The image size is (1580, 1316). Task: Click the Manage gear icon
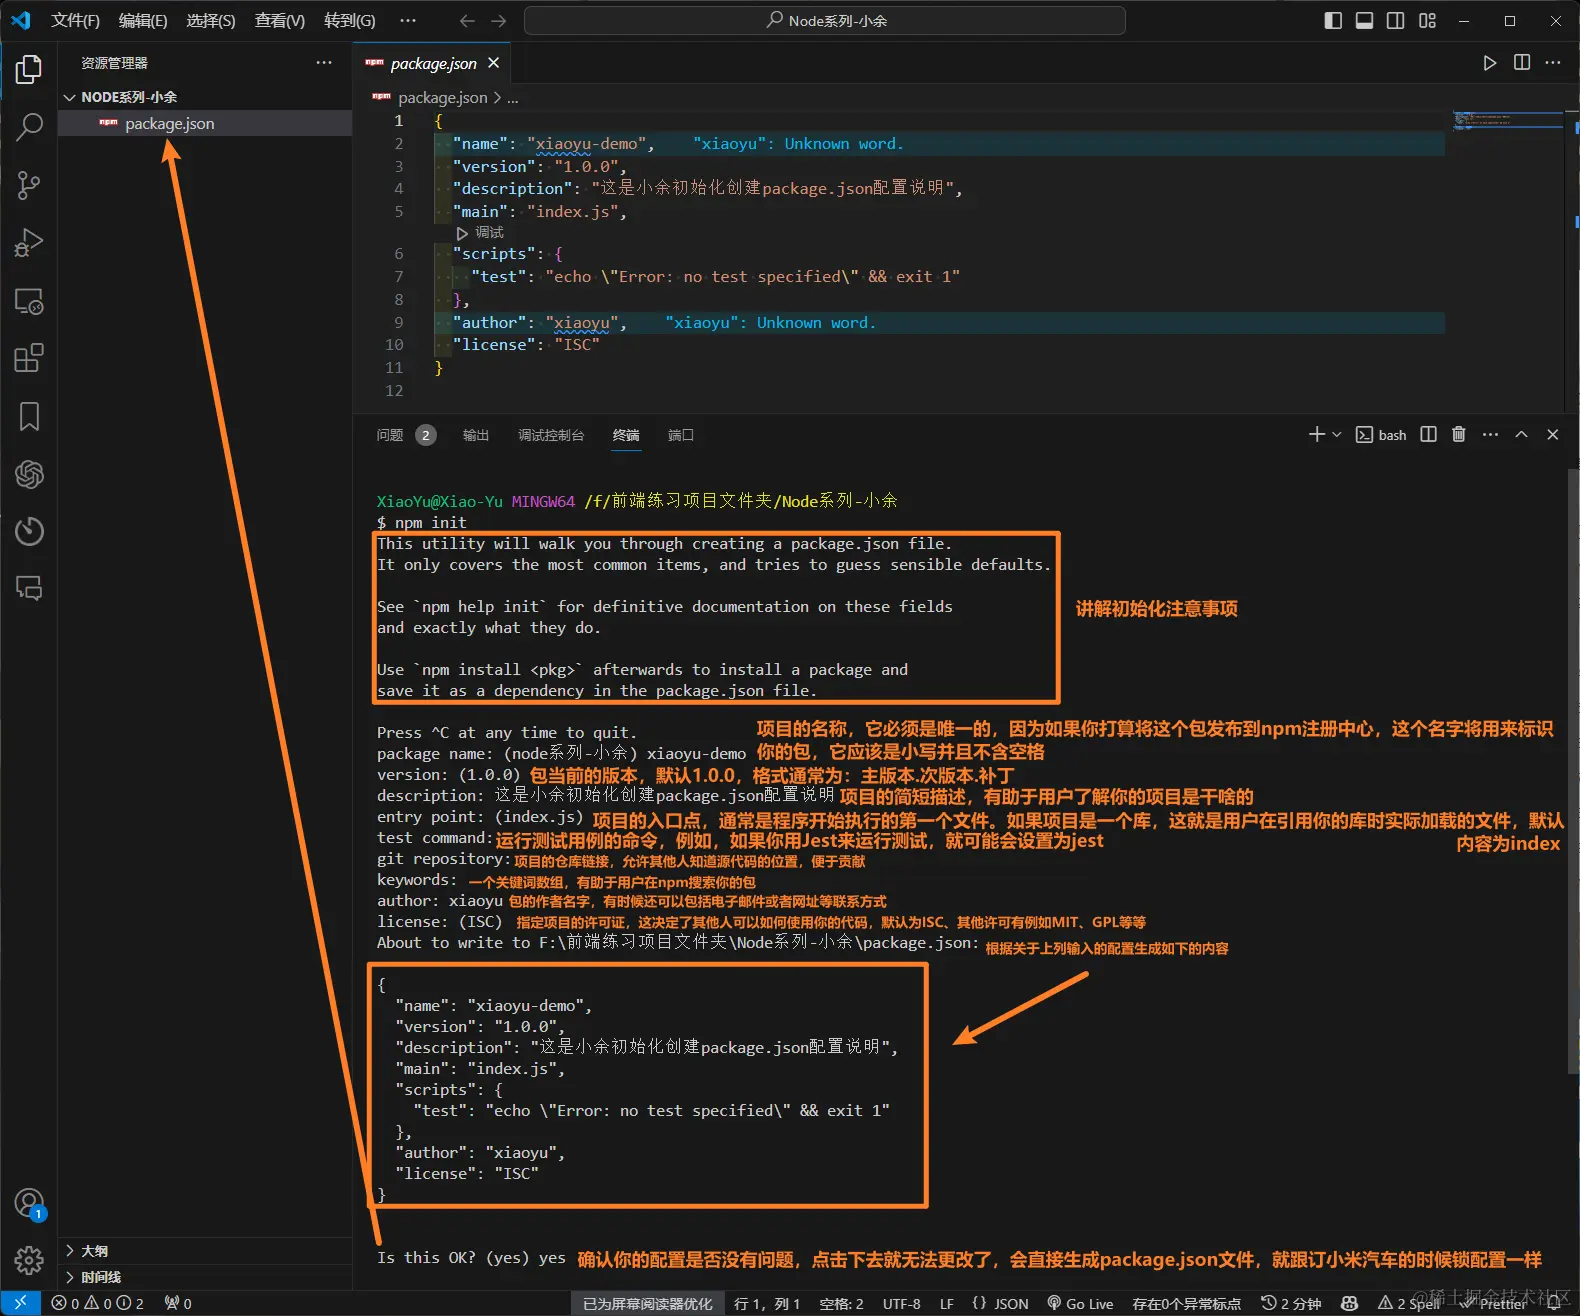(29, 1260)
